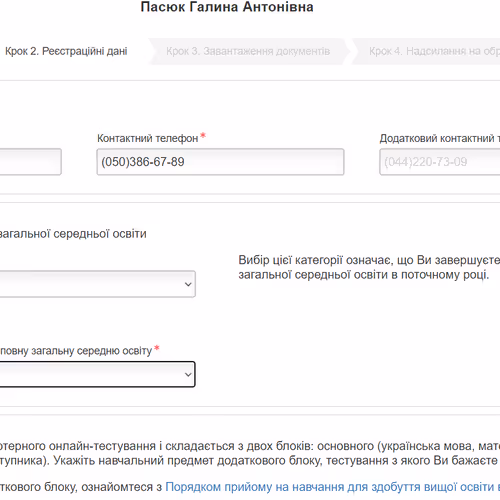Click the Додатковий контактний телефон input field
This screenshot has height=500, width=500.
pyautogui.click(x=440, y=162)
